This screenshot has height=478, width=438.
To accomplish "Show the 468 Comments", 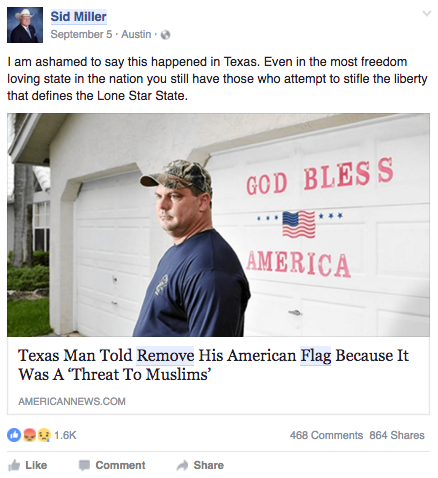I will (326, 435).
